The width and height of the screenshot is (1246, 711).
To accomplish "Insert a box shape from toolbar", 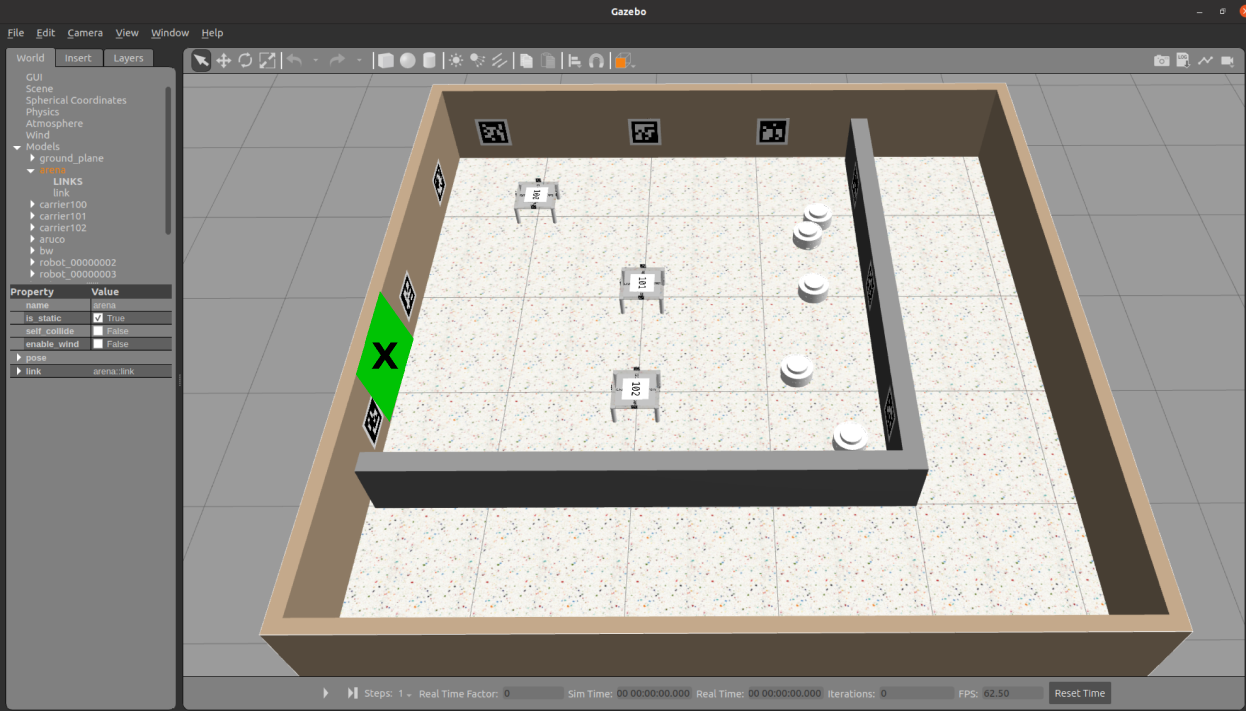I will (386, 61).
